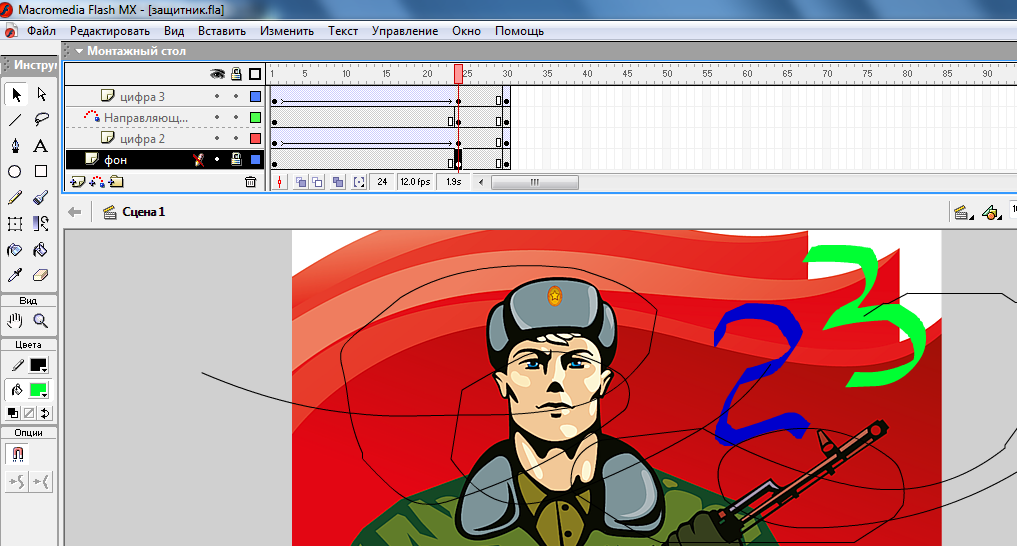Open the Редактировать menu
Image resolution: width=1017 pixels, height=546 pixels.
pos(110,30)
